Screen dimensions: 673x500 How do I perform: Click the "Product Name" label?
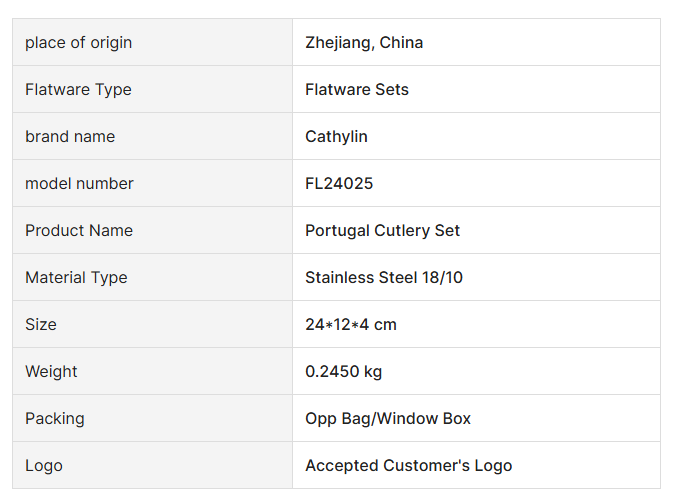(79, 230)
